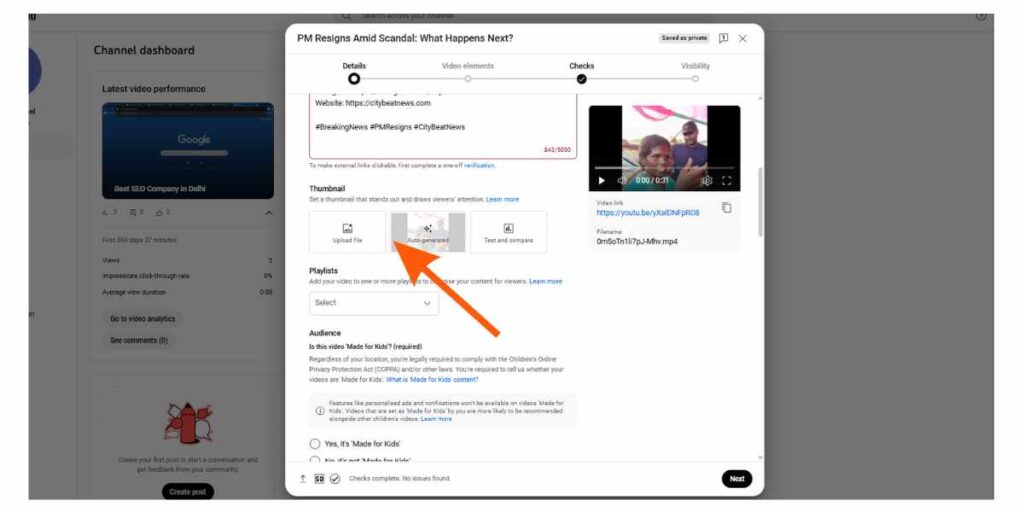This screenshot has width=1024, height=512.
Task: Copy the video link with the copy icon
Action: coord(726,208)
